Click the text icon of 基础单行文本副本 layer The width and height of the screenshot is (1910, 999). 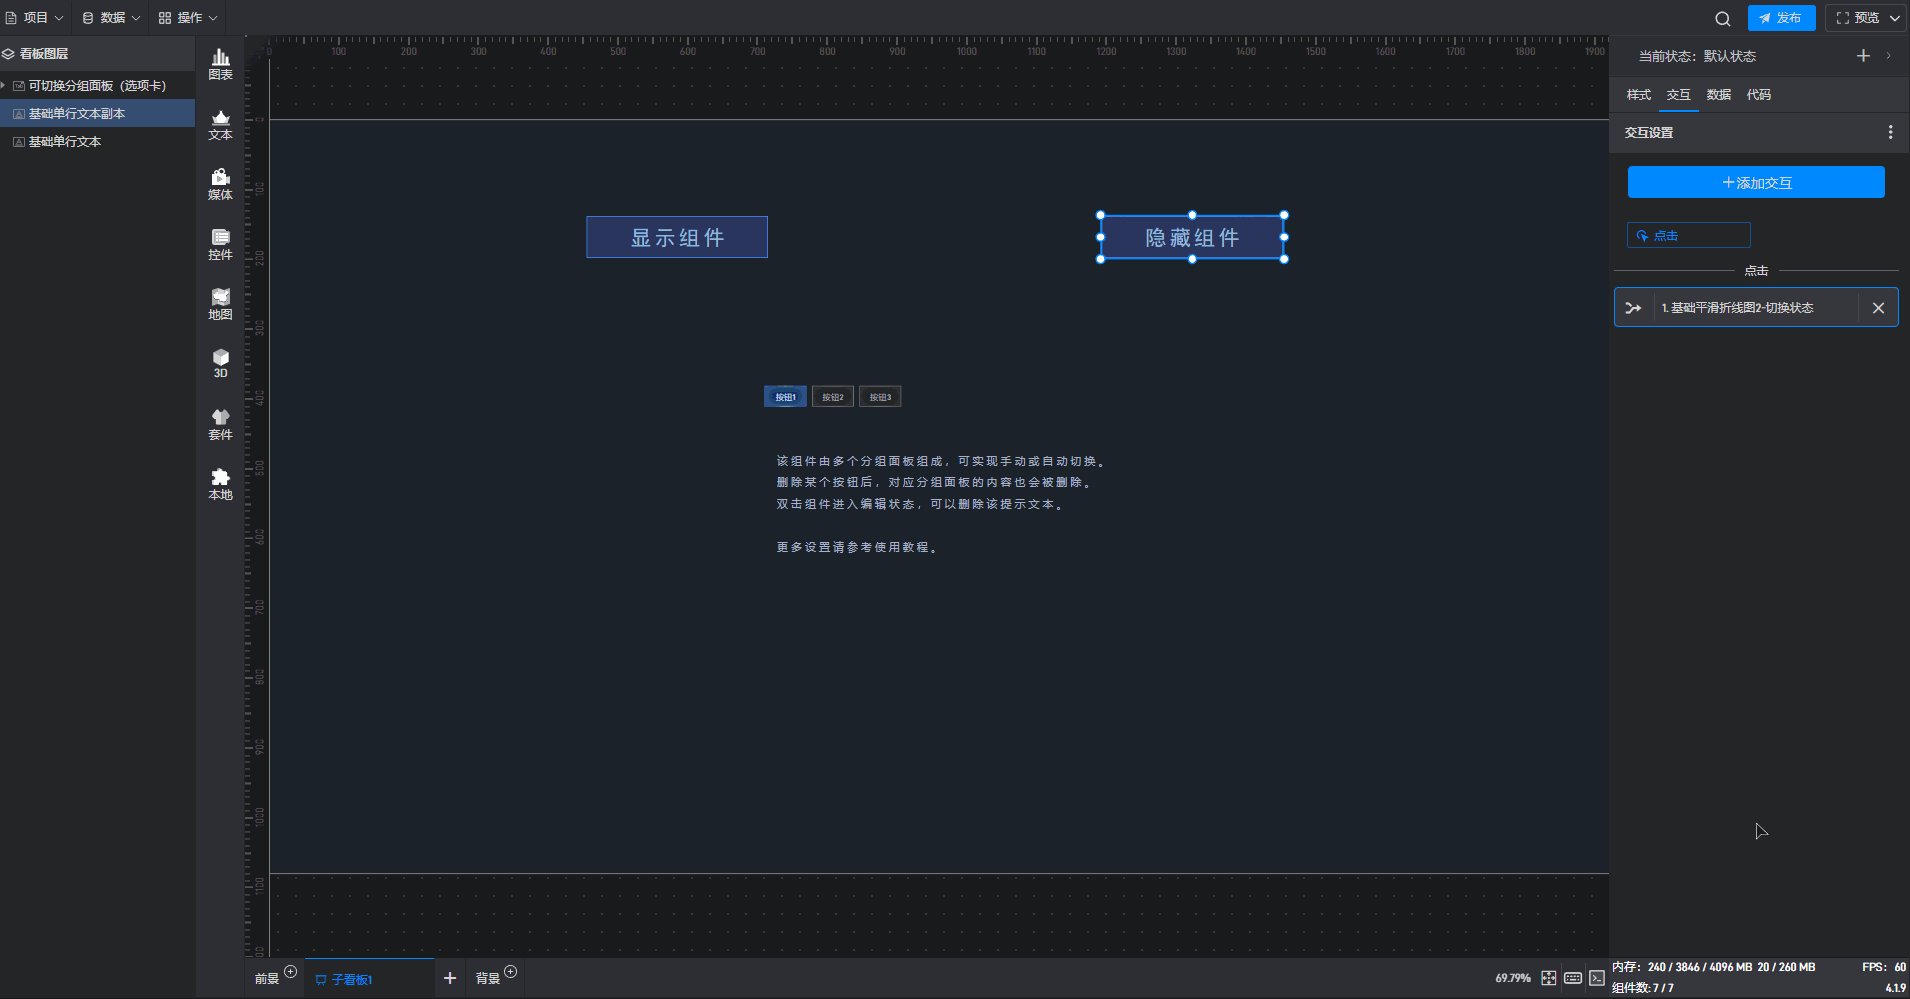tap(19, 114)
